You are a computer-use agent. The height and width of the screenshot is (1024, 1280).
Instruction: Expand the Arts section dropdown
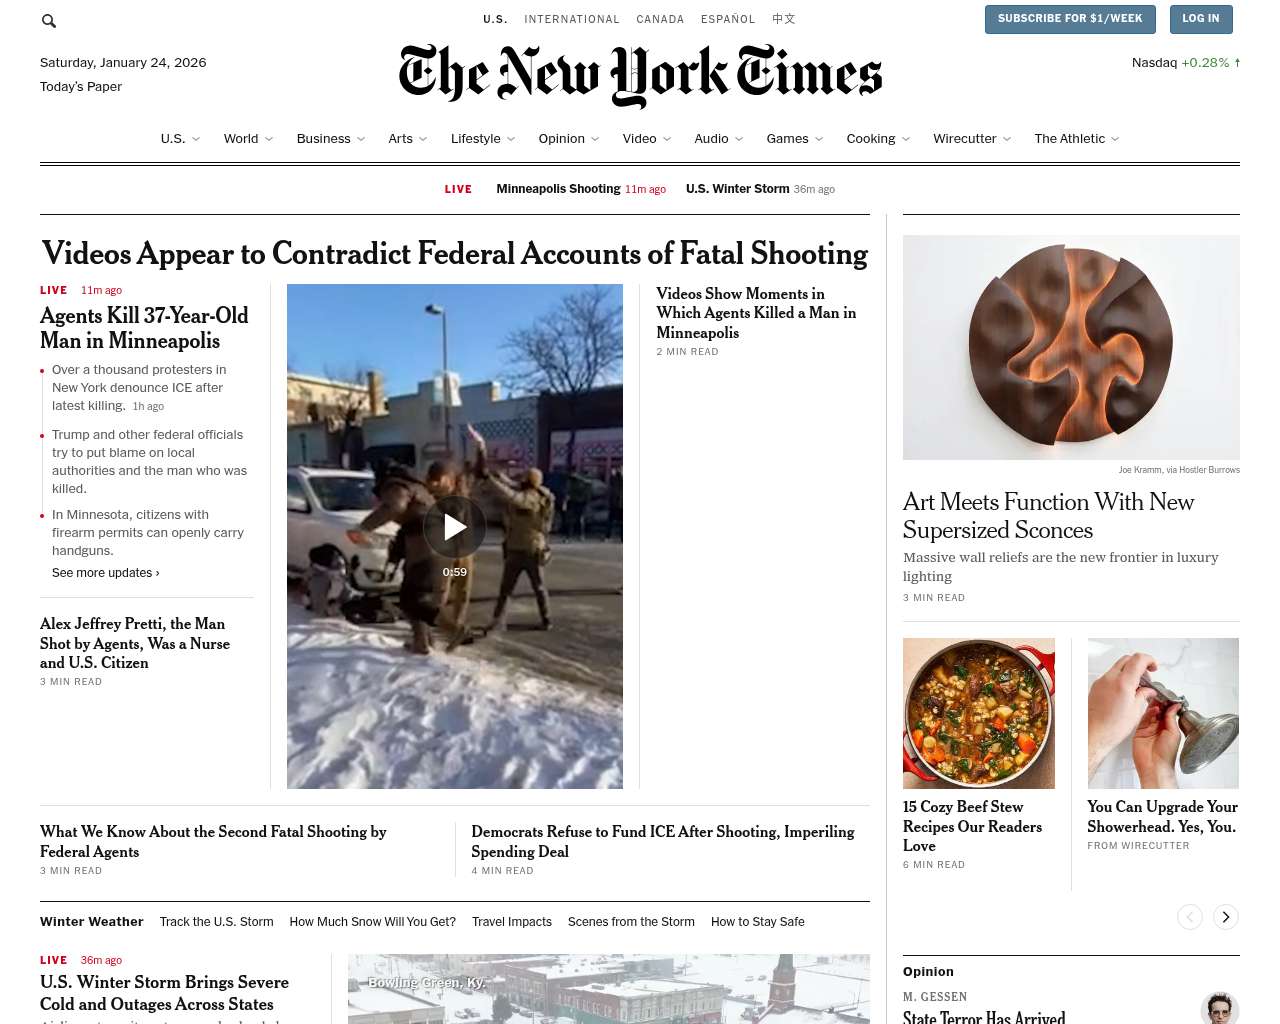coord(408,139)
